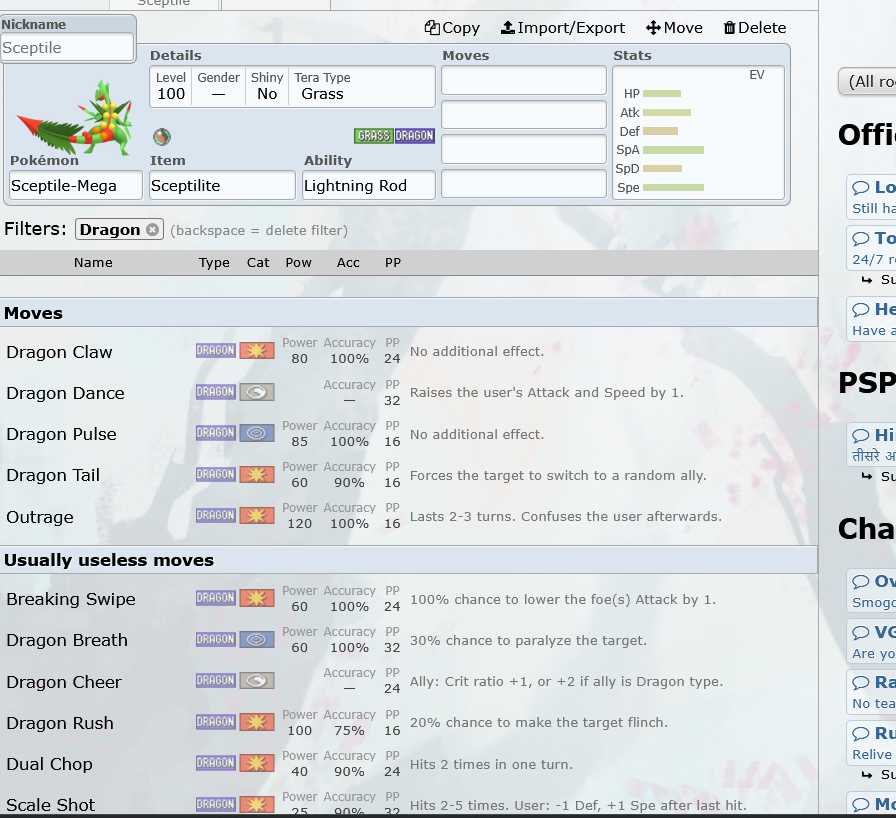
Task: Click the Spe stat bar
Action: 673,187
